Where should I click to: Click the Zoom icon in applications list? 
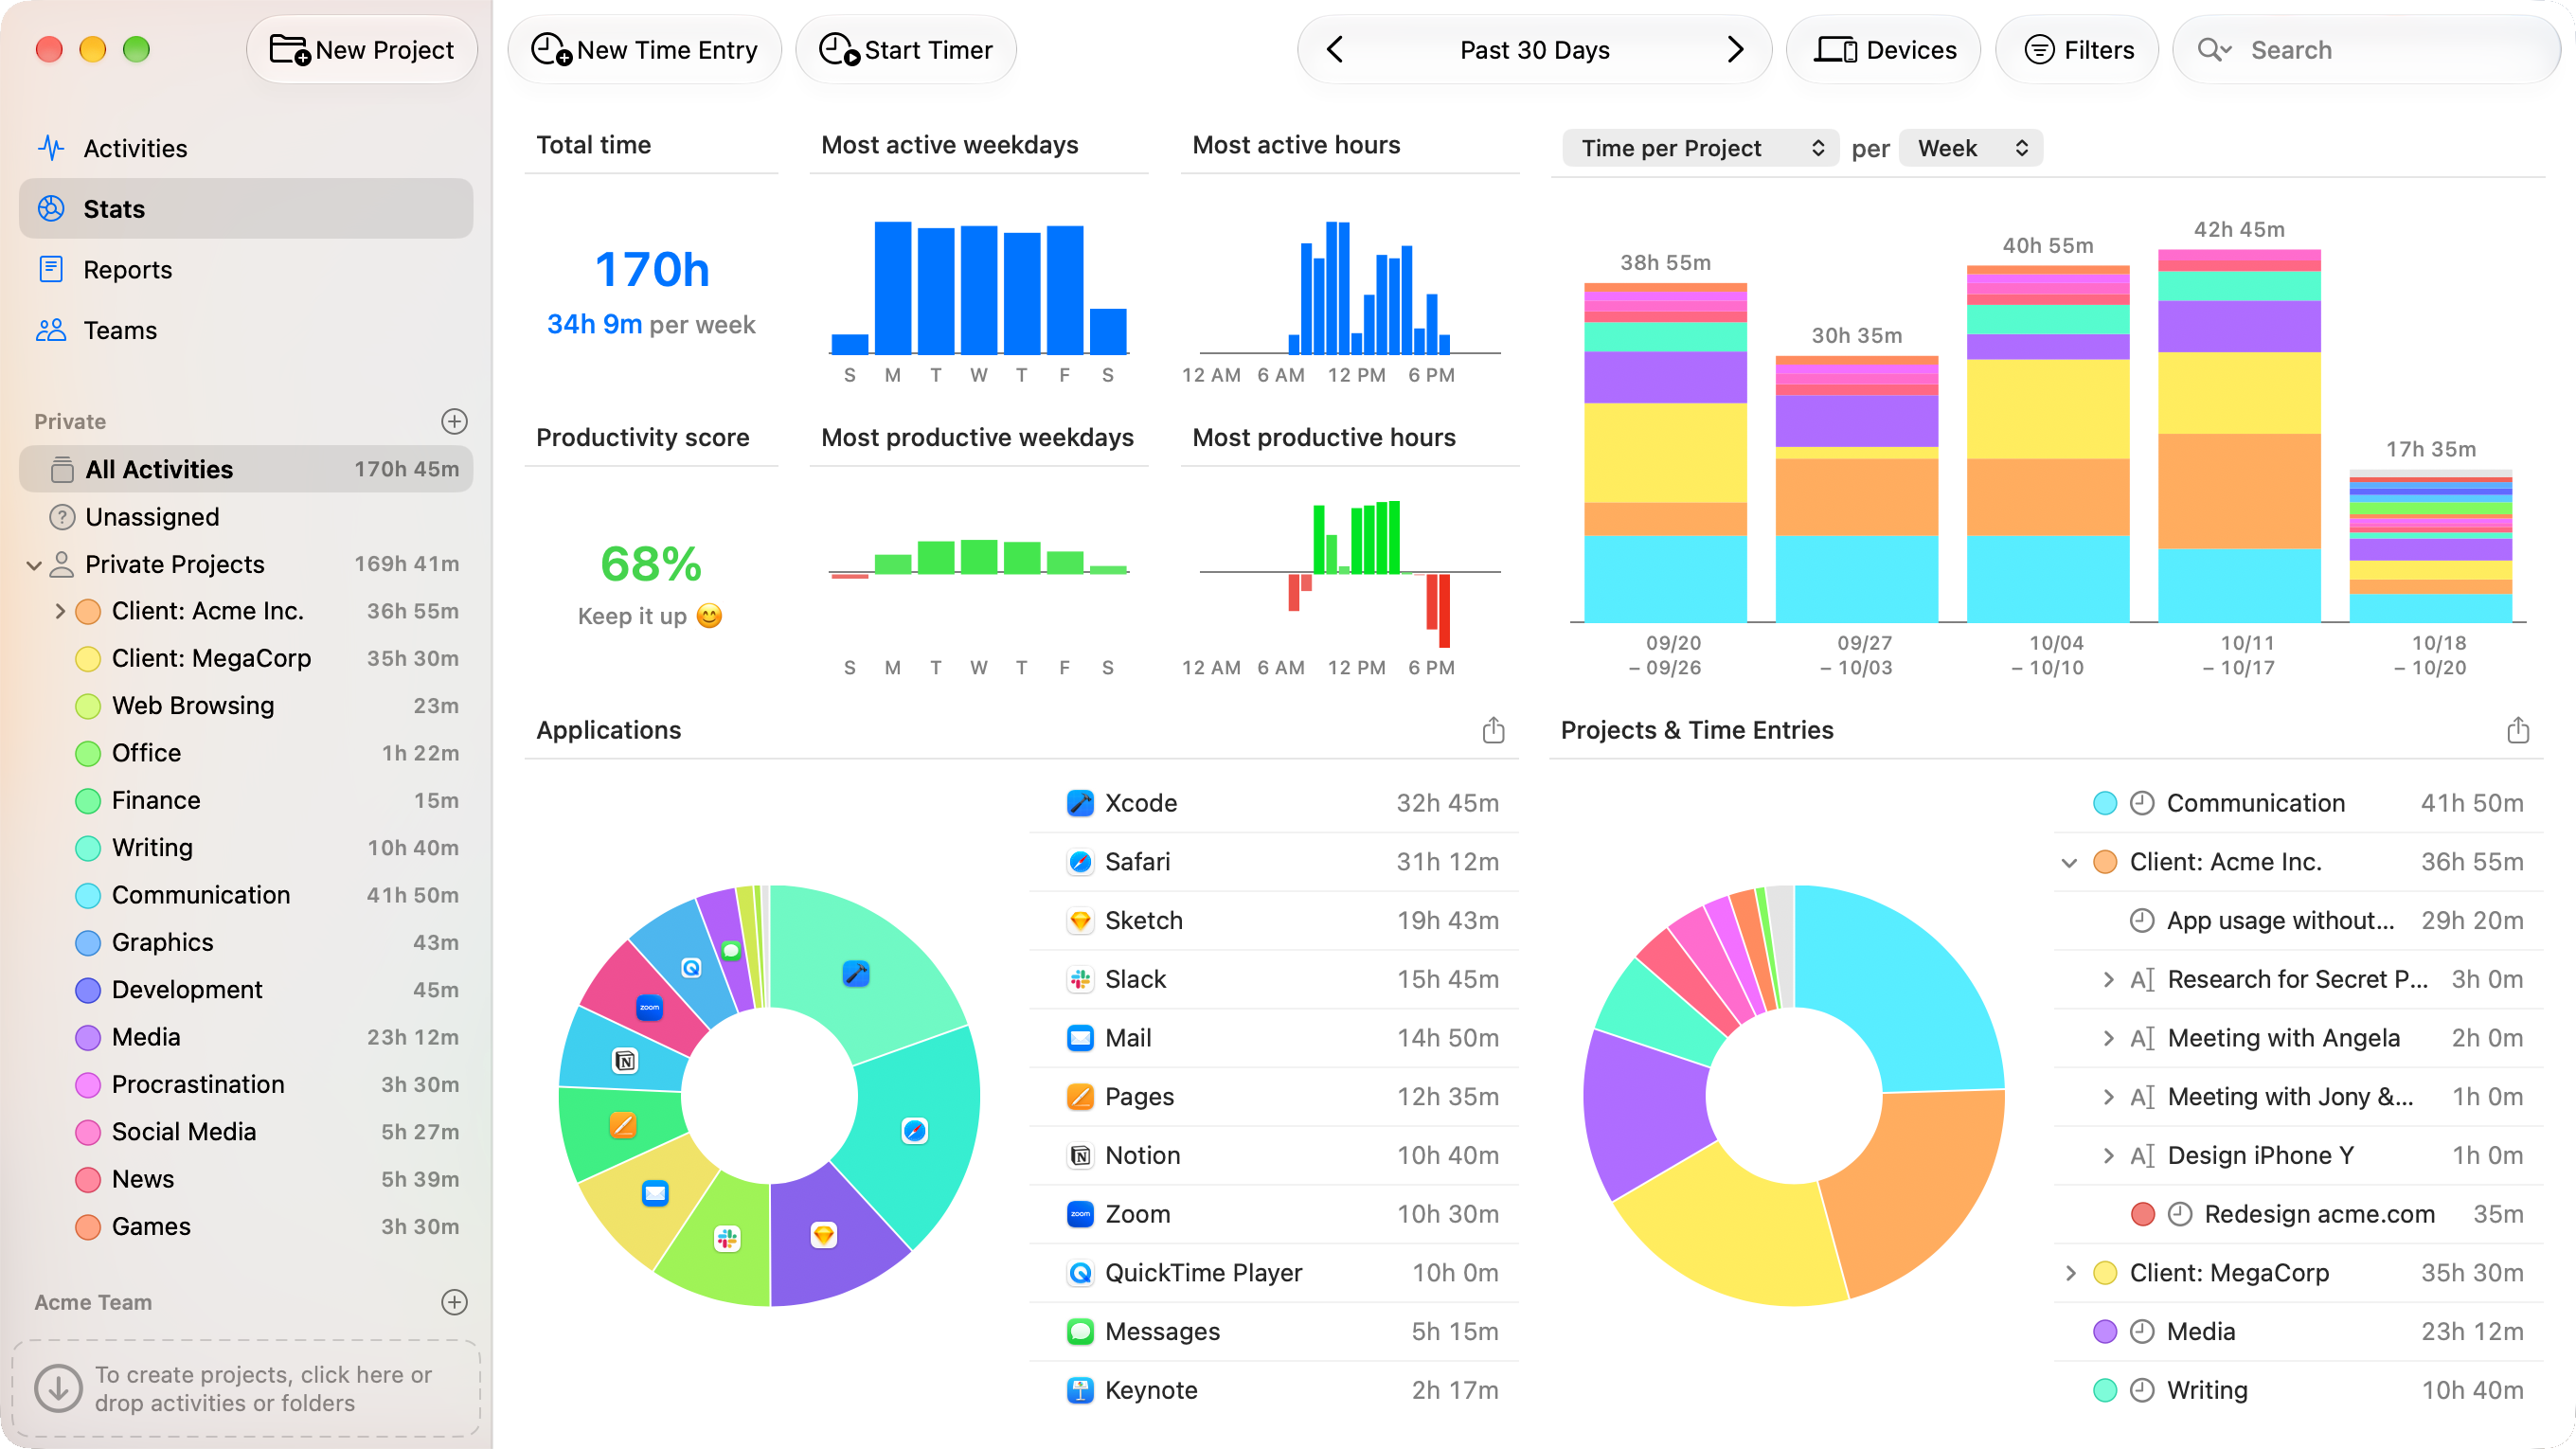[1080, 1215]
